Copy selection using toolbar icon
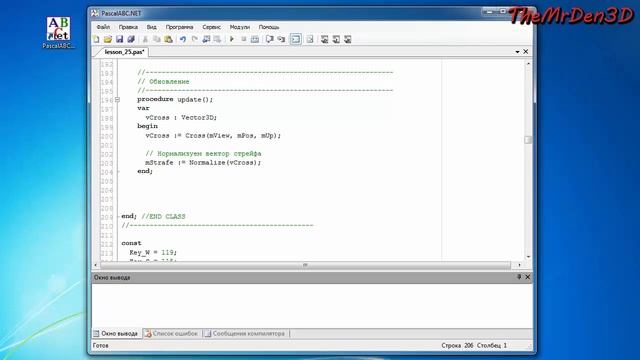640x360 pixels. [156, 39]
